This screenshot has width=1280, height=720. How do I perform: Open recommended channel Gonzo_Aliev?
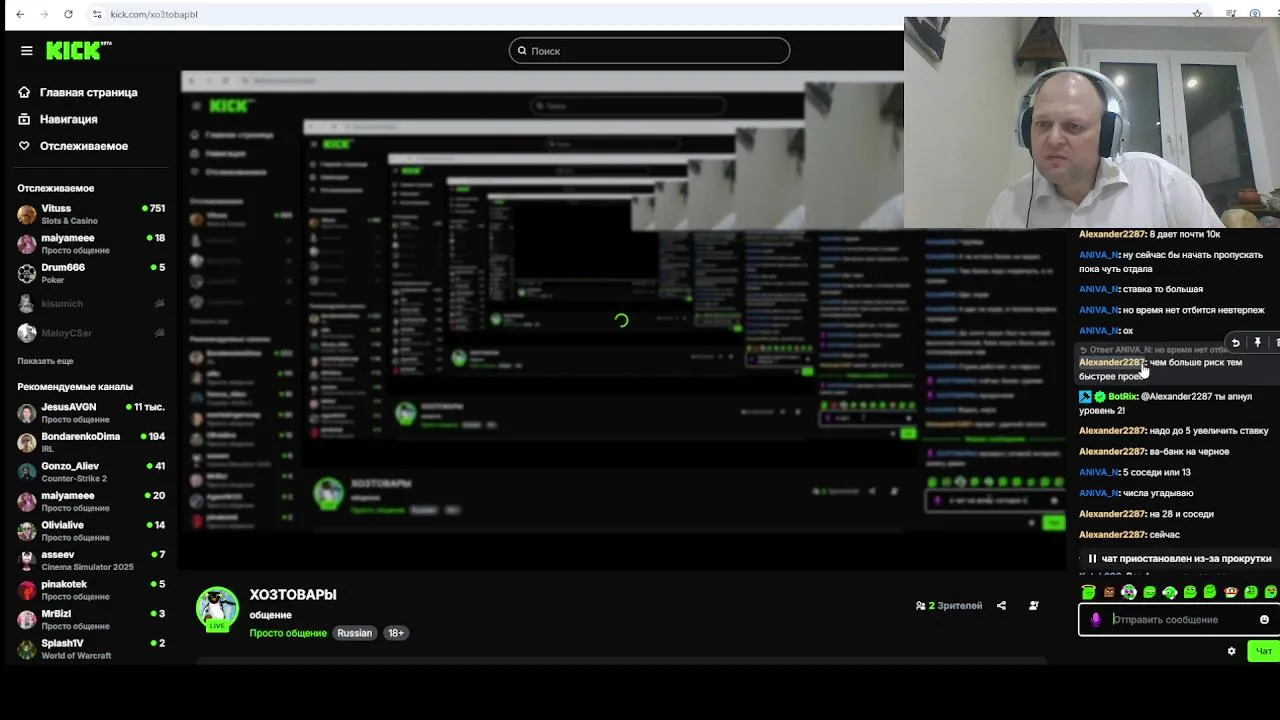coord(90,472)
